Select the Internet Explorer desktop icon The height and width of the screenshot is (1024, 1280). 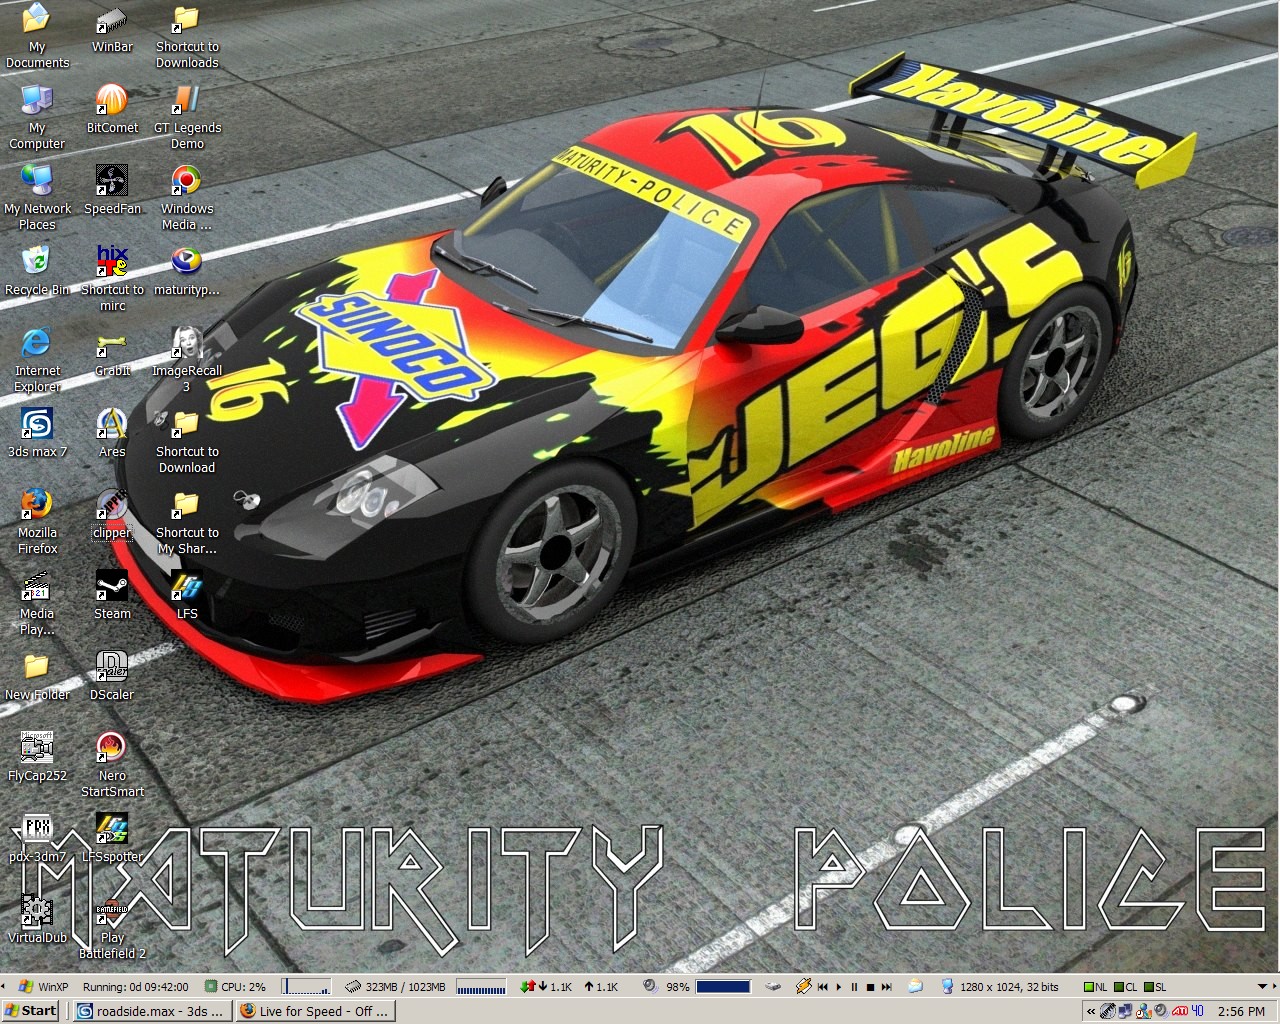pos(37,360)
